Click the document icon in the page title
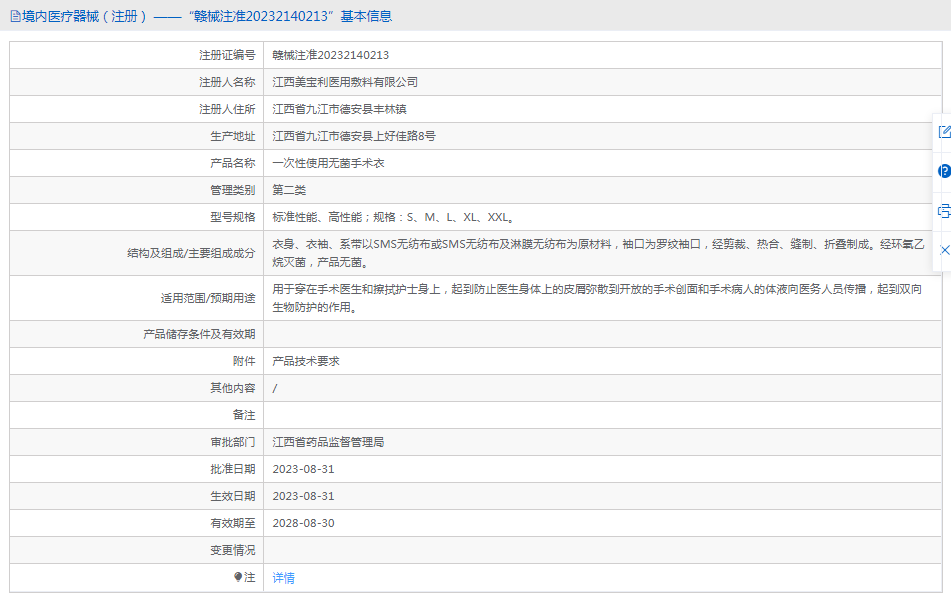Screen dimensions: 951x596 pyautogui.click(x=15, y=16)
